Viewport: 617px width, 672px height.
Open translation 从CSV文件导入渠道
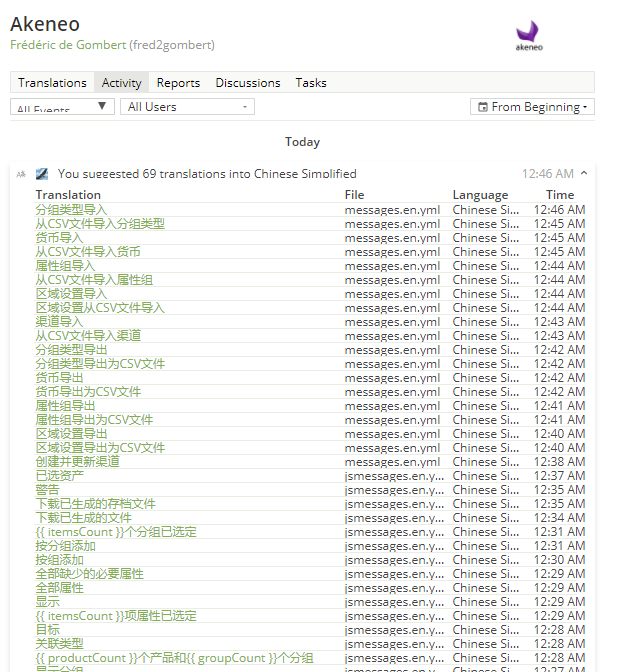88,336
